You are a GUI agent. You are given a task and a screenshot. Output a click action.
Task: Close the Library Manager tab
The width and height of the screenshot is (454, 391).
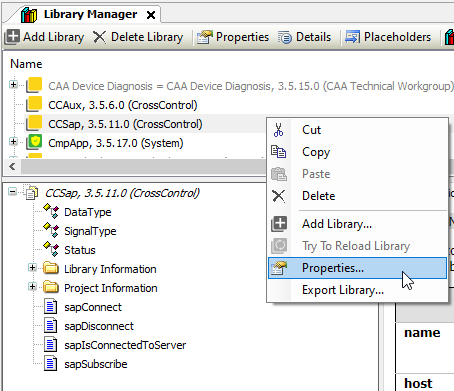tap(151, 15)
